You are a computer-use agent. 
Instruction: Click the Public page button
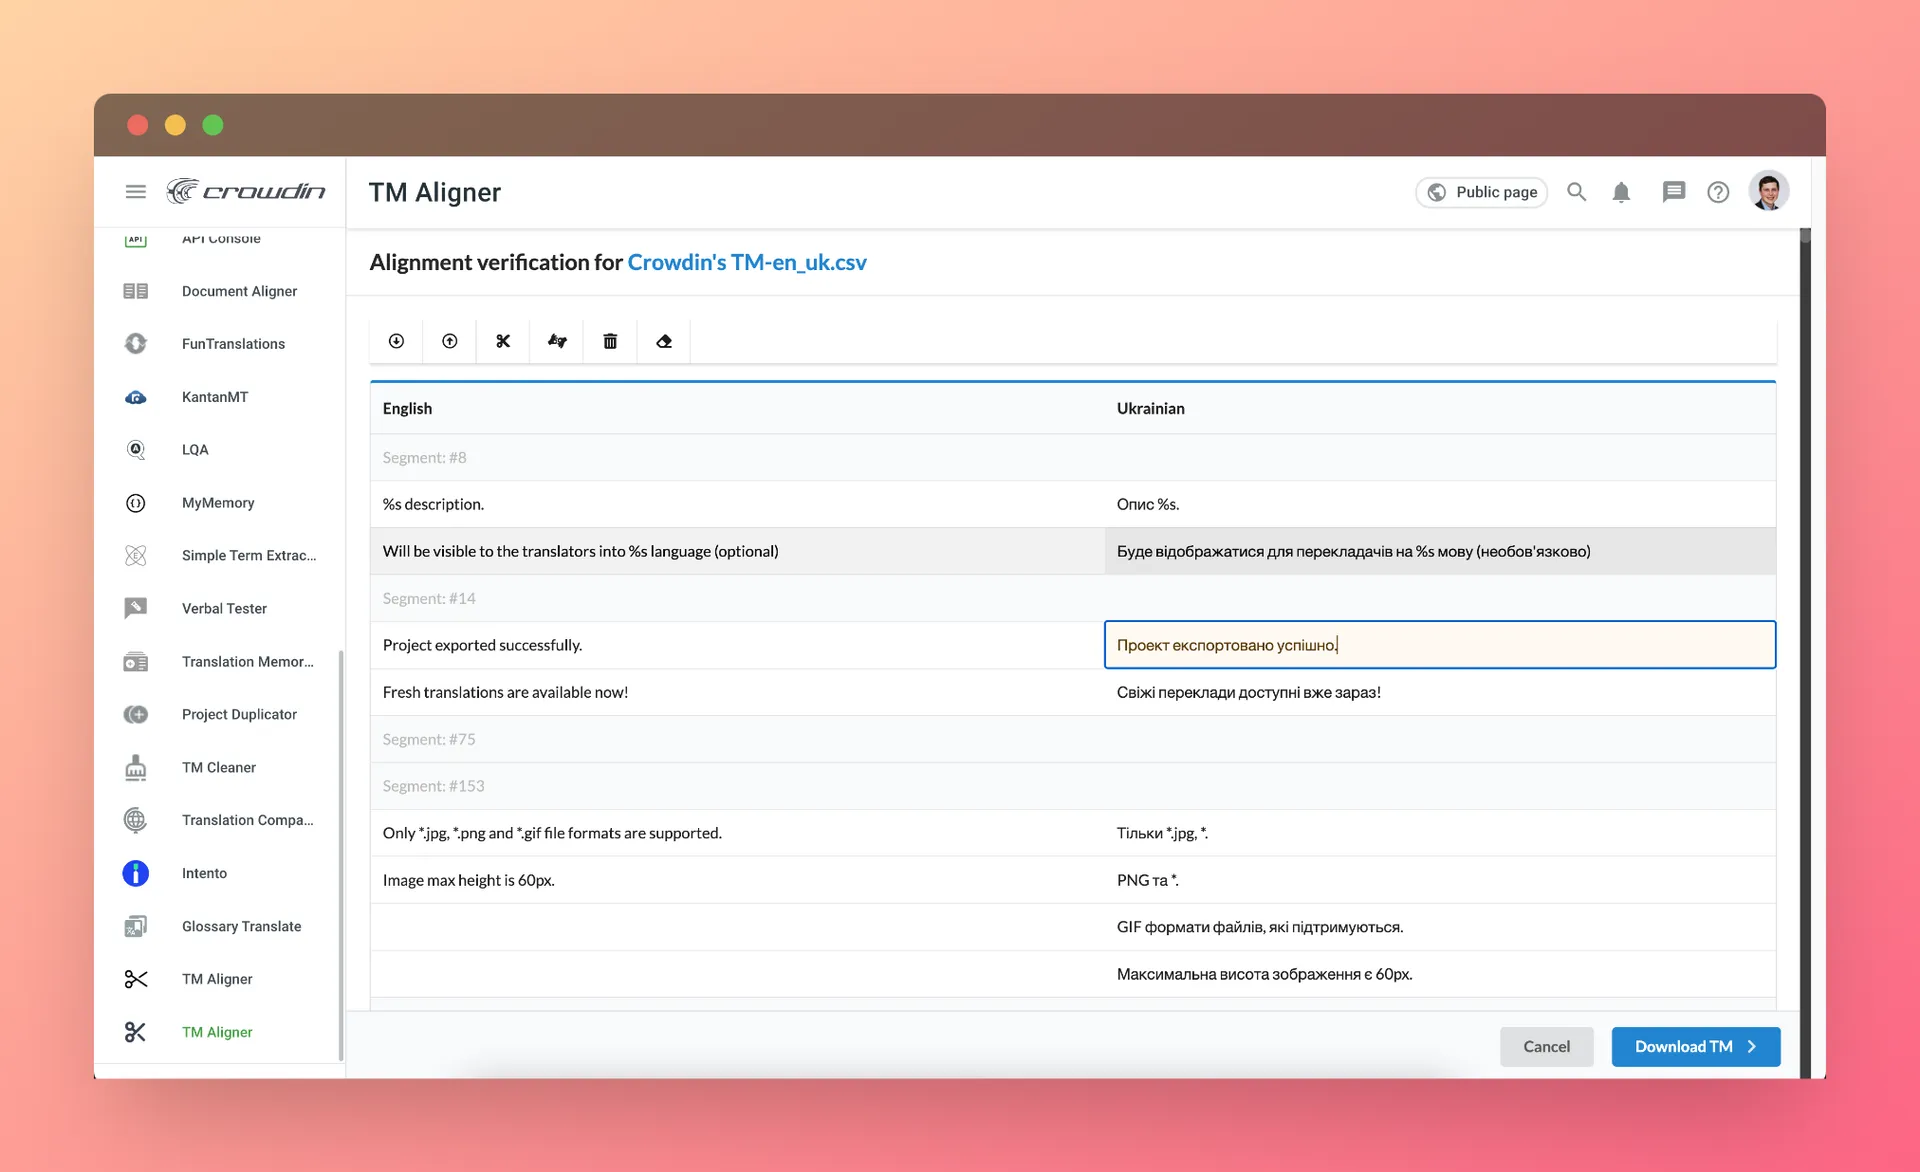coord(1481,192)
